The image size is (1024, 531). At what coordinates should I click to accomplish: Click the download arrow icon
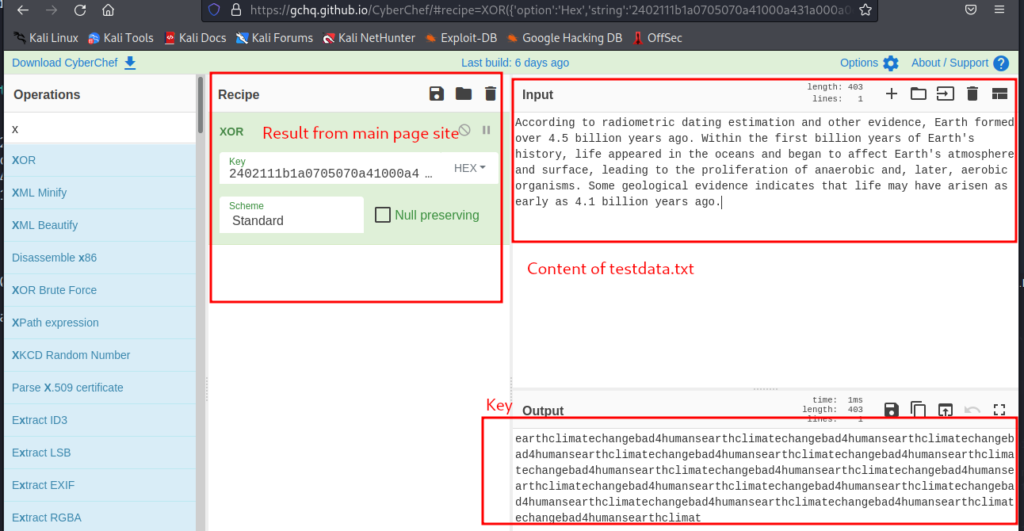(130, 63)
